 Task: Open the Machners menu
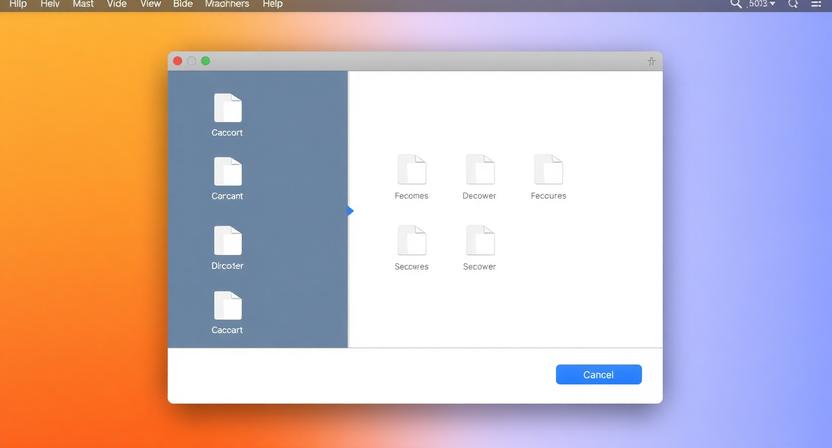pyautogui.click(x=227, y=4)
